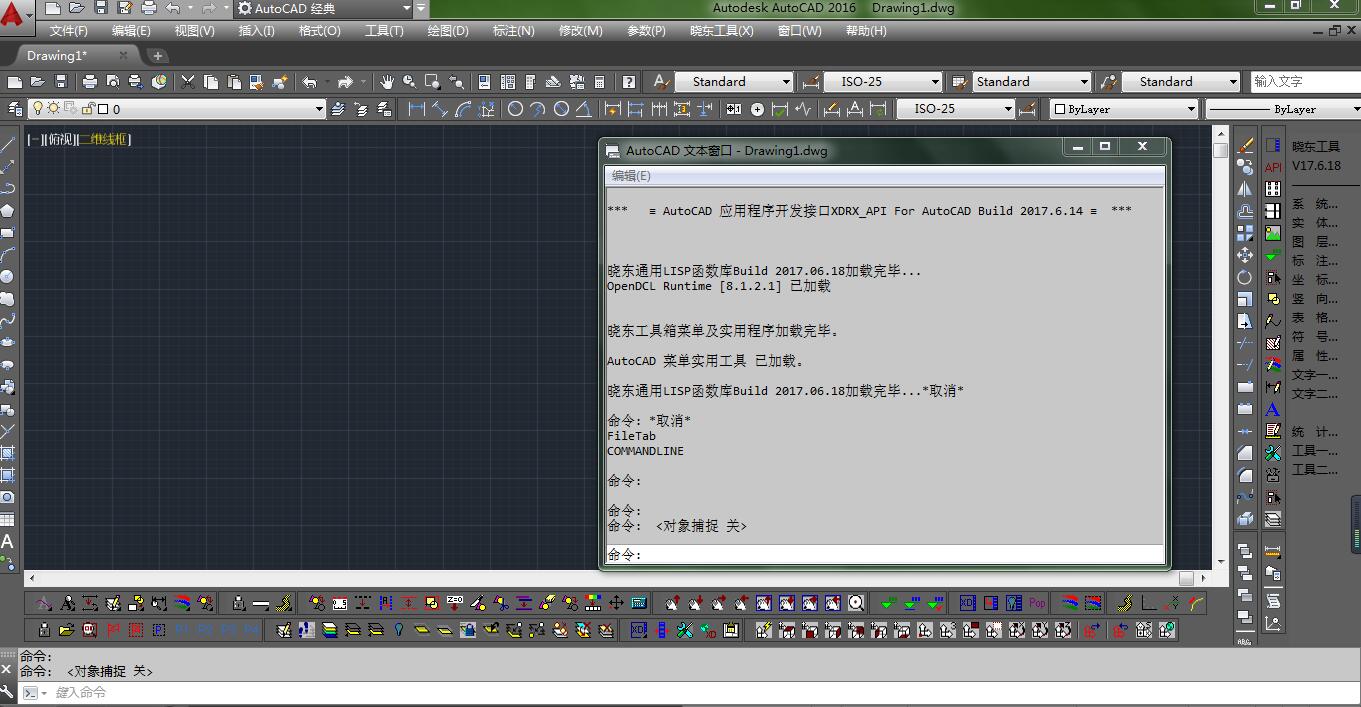This screenshot has width=1361, height=707.
Task: Open the Help question mark icon
Action: pyautogui.click(x=629, y=82)
